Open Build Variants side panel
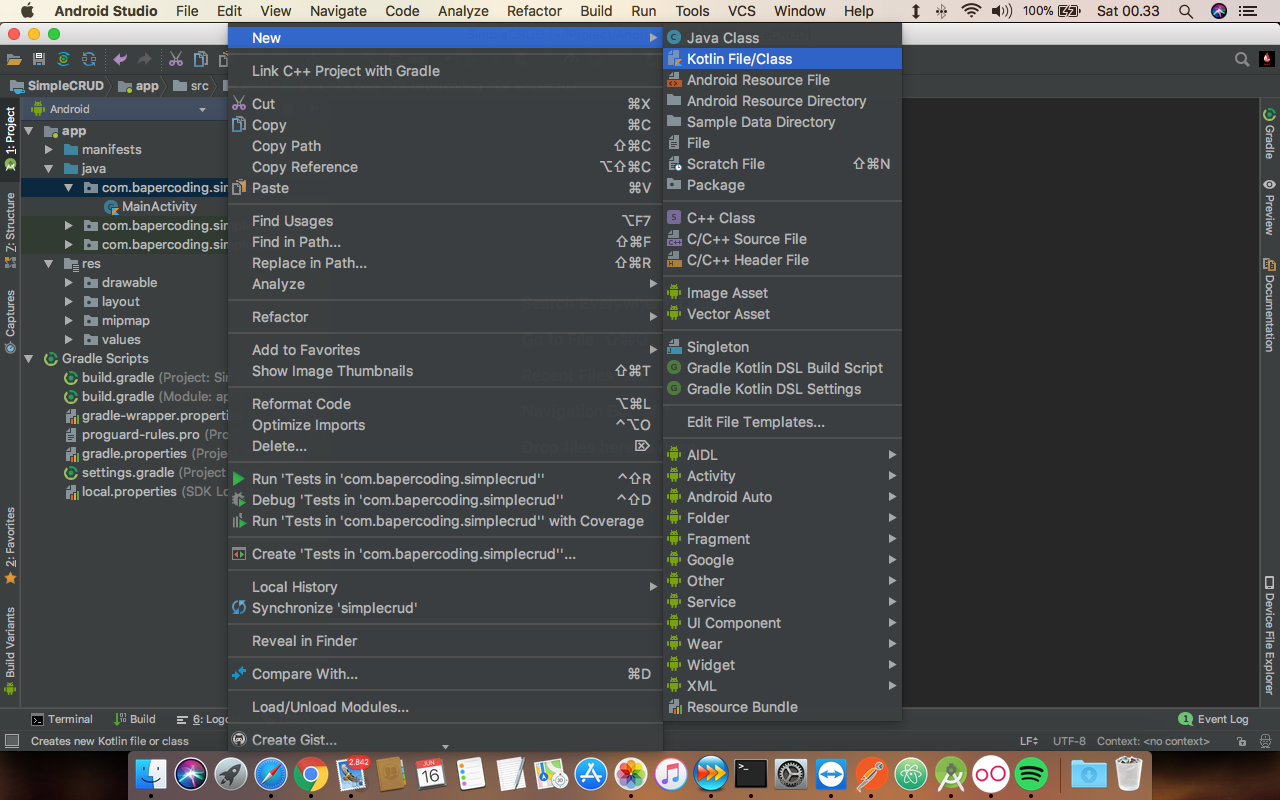Viewport: 1280px width, 800px height. tap(10, 650)
